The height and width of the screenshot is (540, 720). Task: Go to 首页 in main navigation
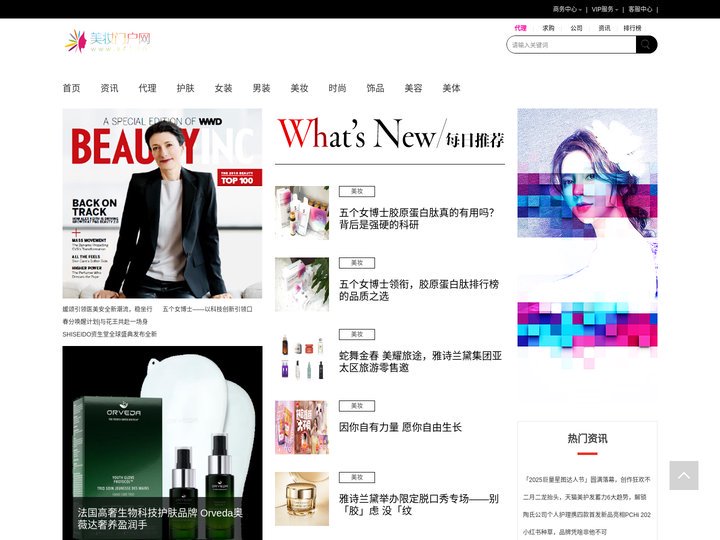[x=71, y=88]
